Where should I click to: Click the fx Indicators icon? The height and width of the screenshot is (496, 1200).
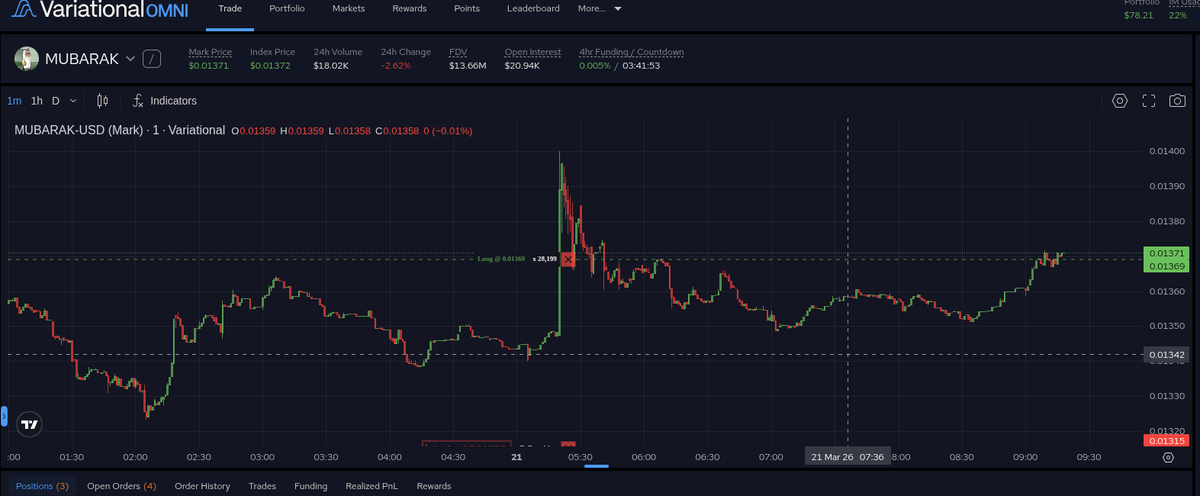point(138,100)
